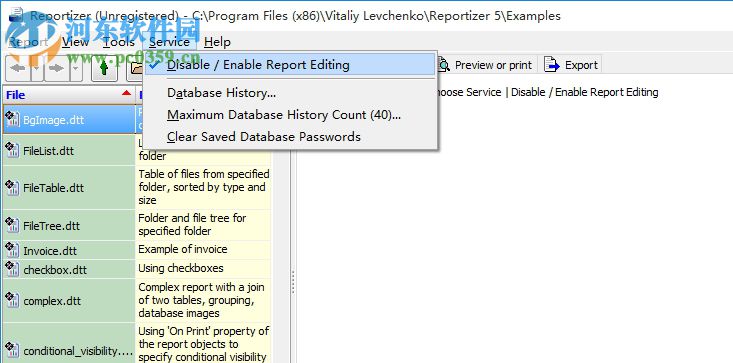The width and height of the screenshot is (733, 363).
Task: Click the red sort arrow in File header
Action: 126,93
